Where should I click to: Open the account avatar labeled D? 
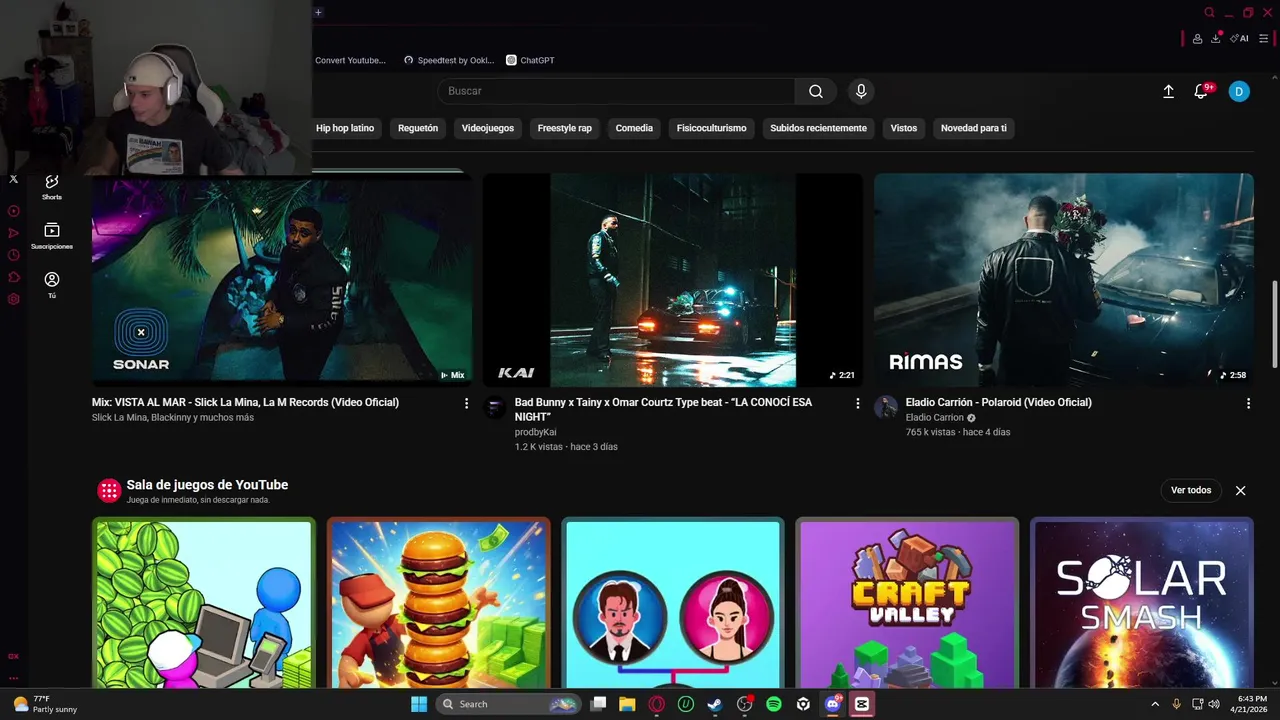click(1239, 91)
